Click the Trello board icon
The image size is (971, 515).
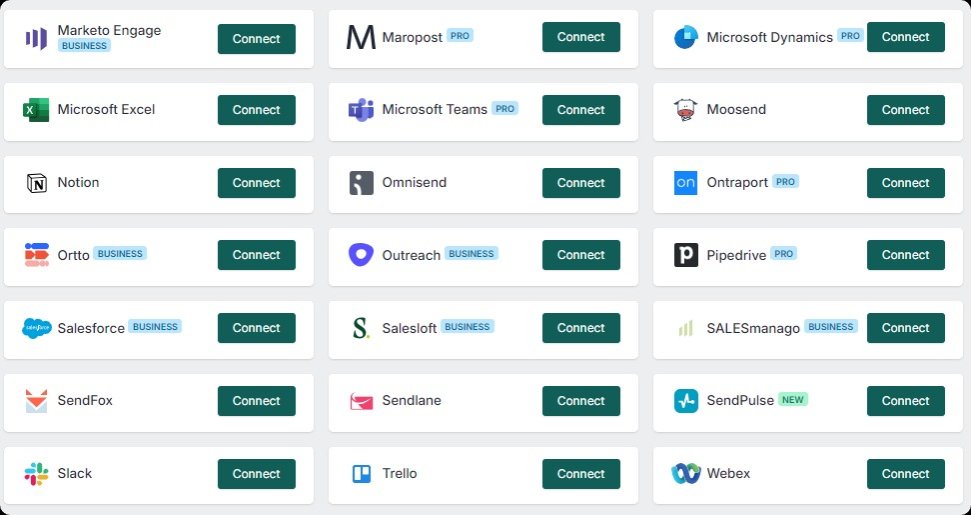(361, 474)
